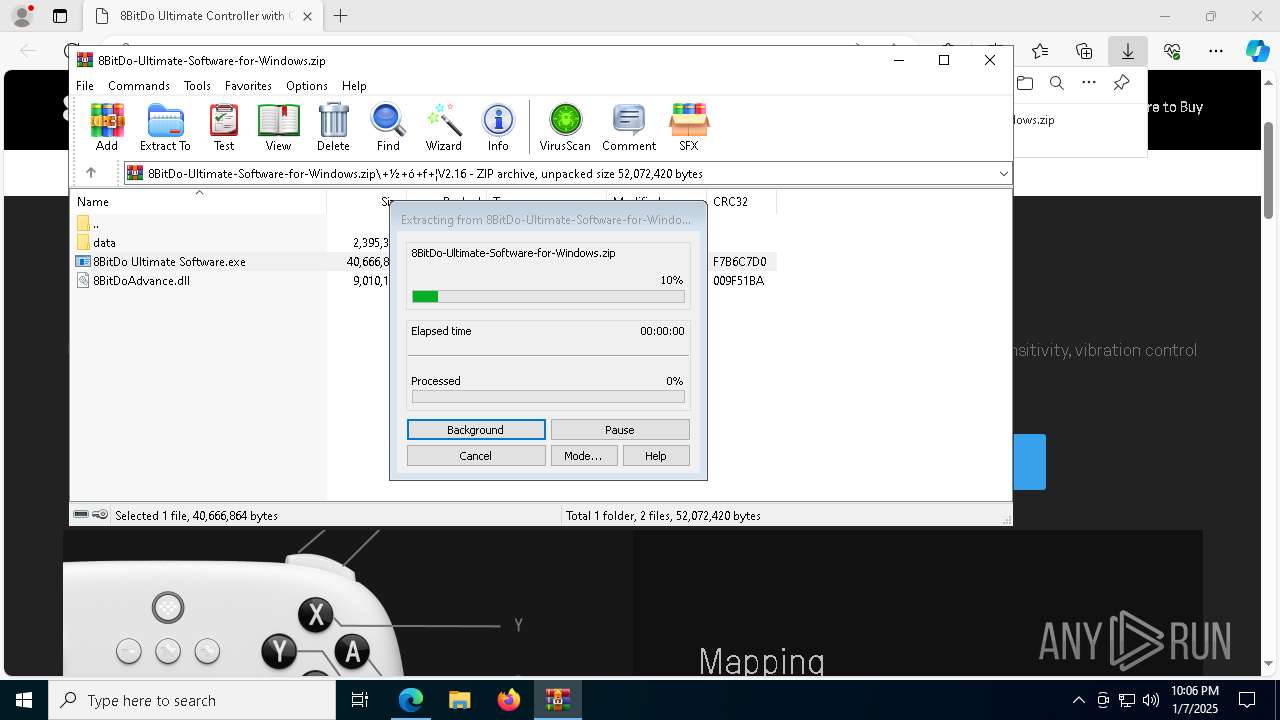1280x720 pixels.
Task: Click the Mode... button
Action: 583,455
